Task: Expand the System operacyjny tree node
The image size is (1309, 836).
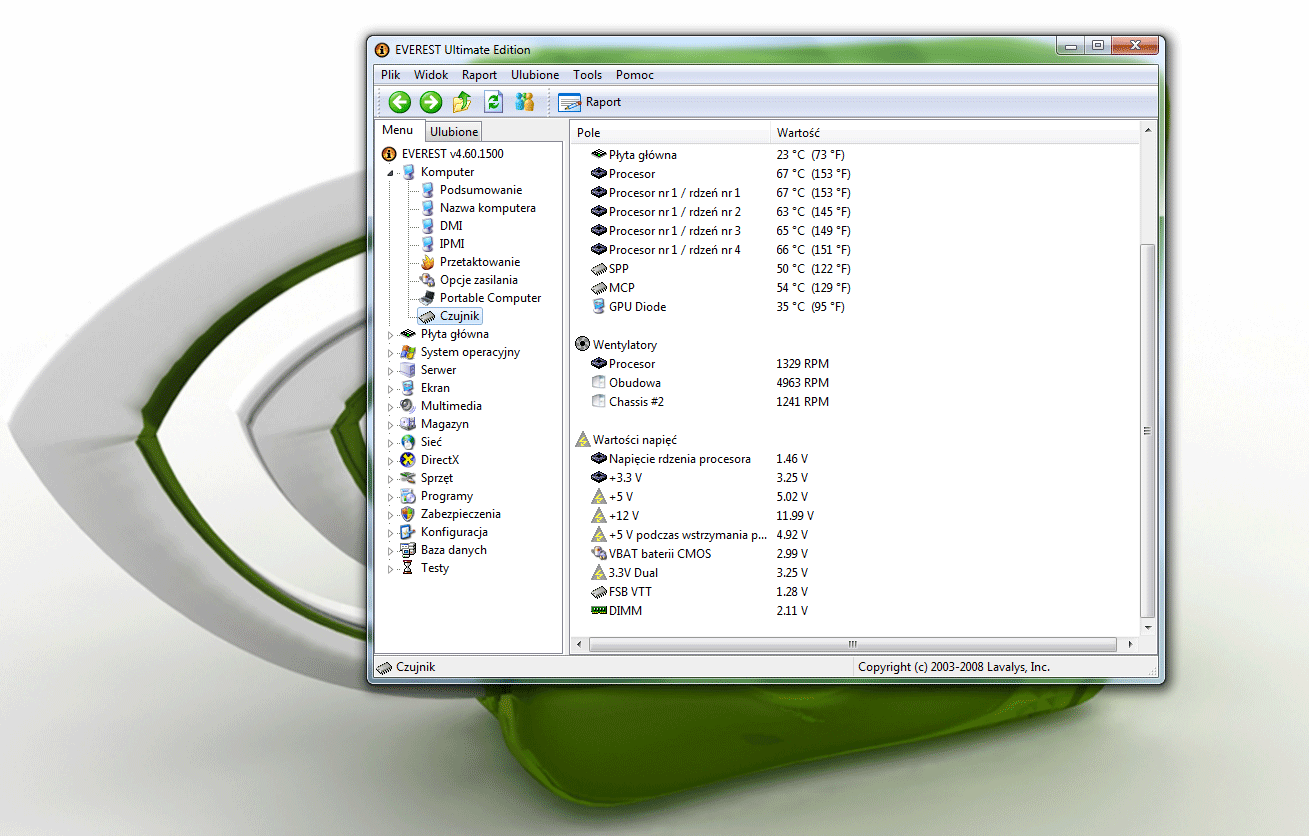Action: click(x=391, y=353)
